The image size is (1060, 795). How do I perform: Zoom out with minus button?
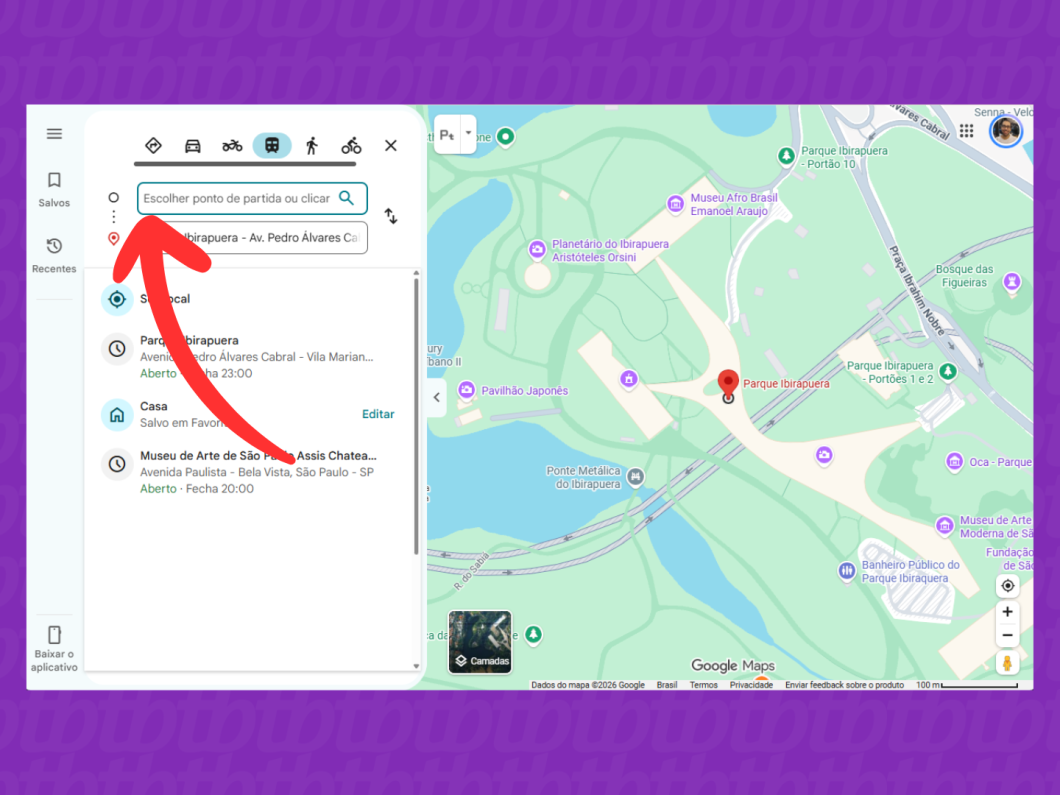pos(1007,635)
